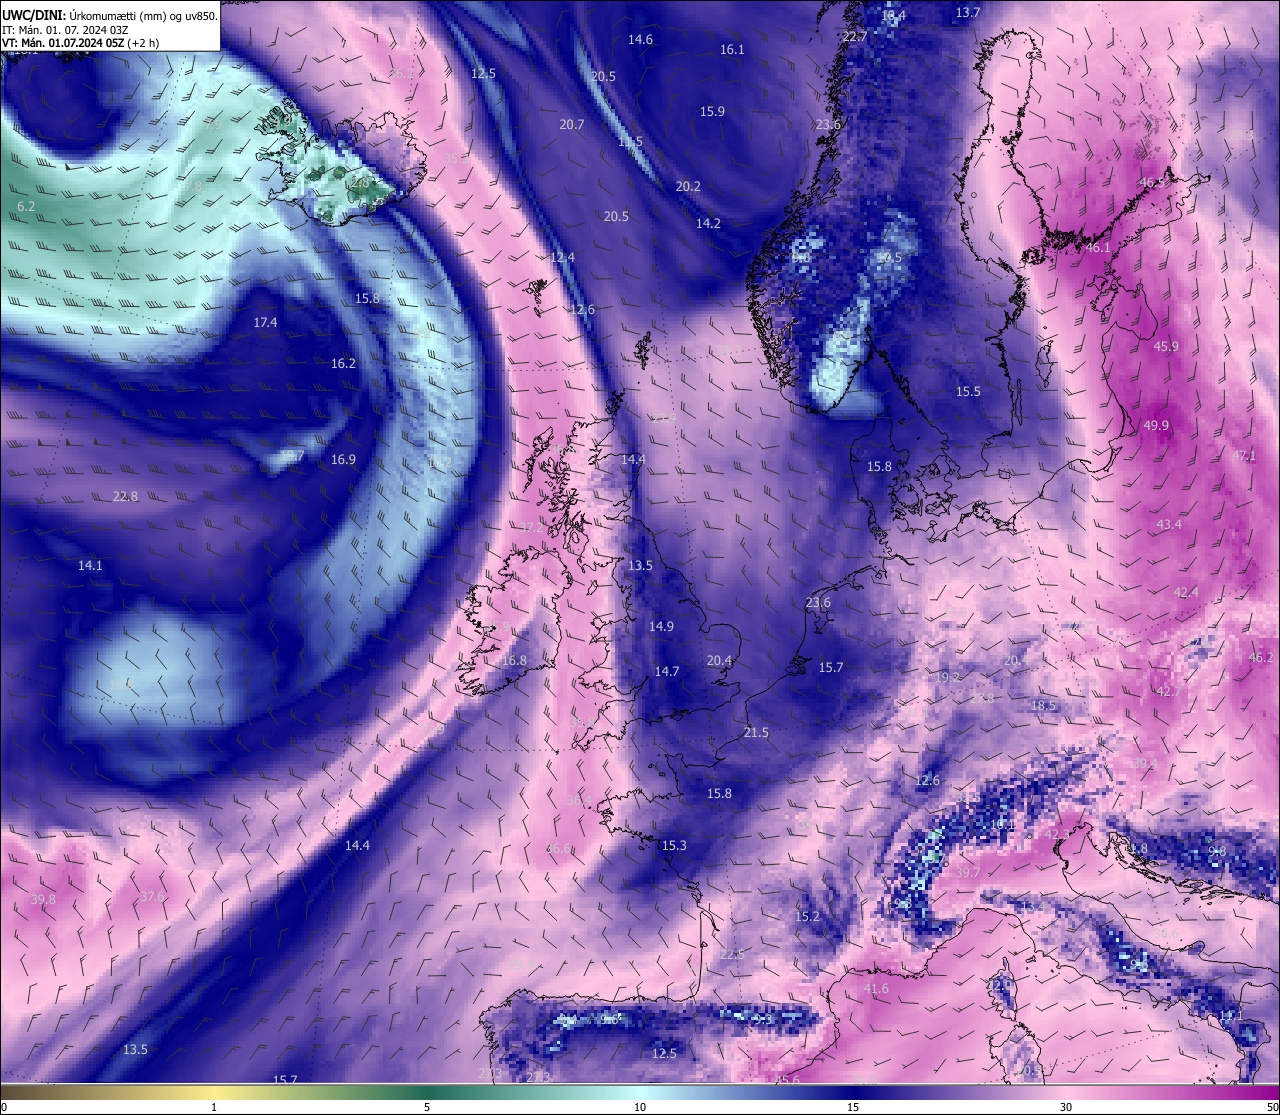
Task: Click the map value '43.4'
Action: [1169, 525]
